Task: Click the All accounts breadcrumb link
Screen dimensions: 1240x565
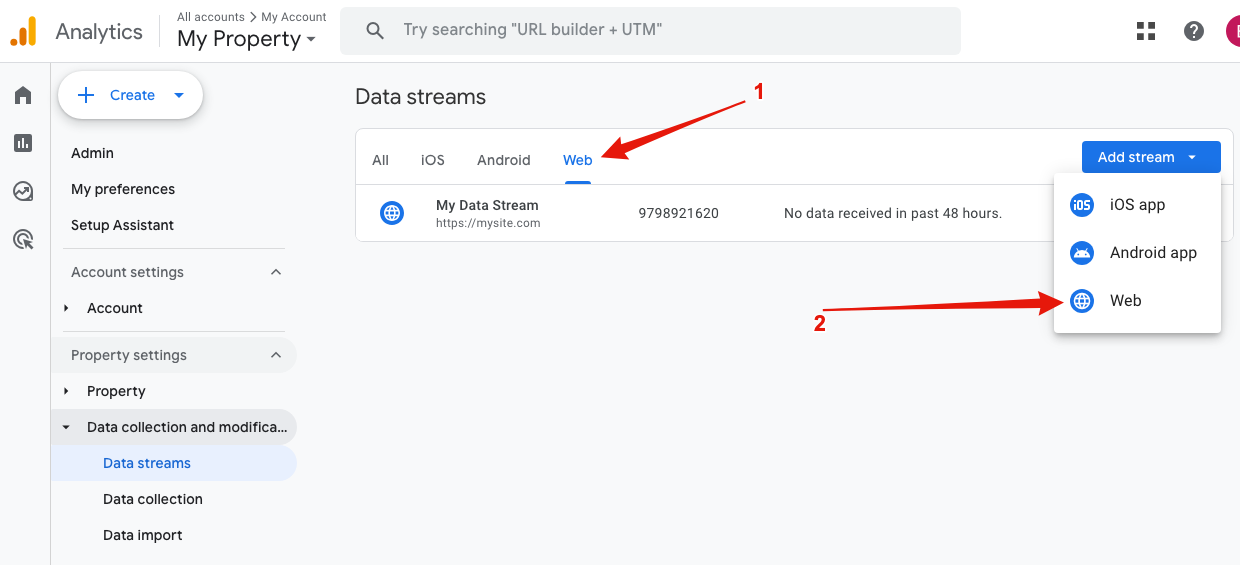Action: point(210,17)
